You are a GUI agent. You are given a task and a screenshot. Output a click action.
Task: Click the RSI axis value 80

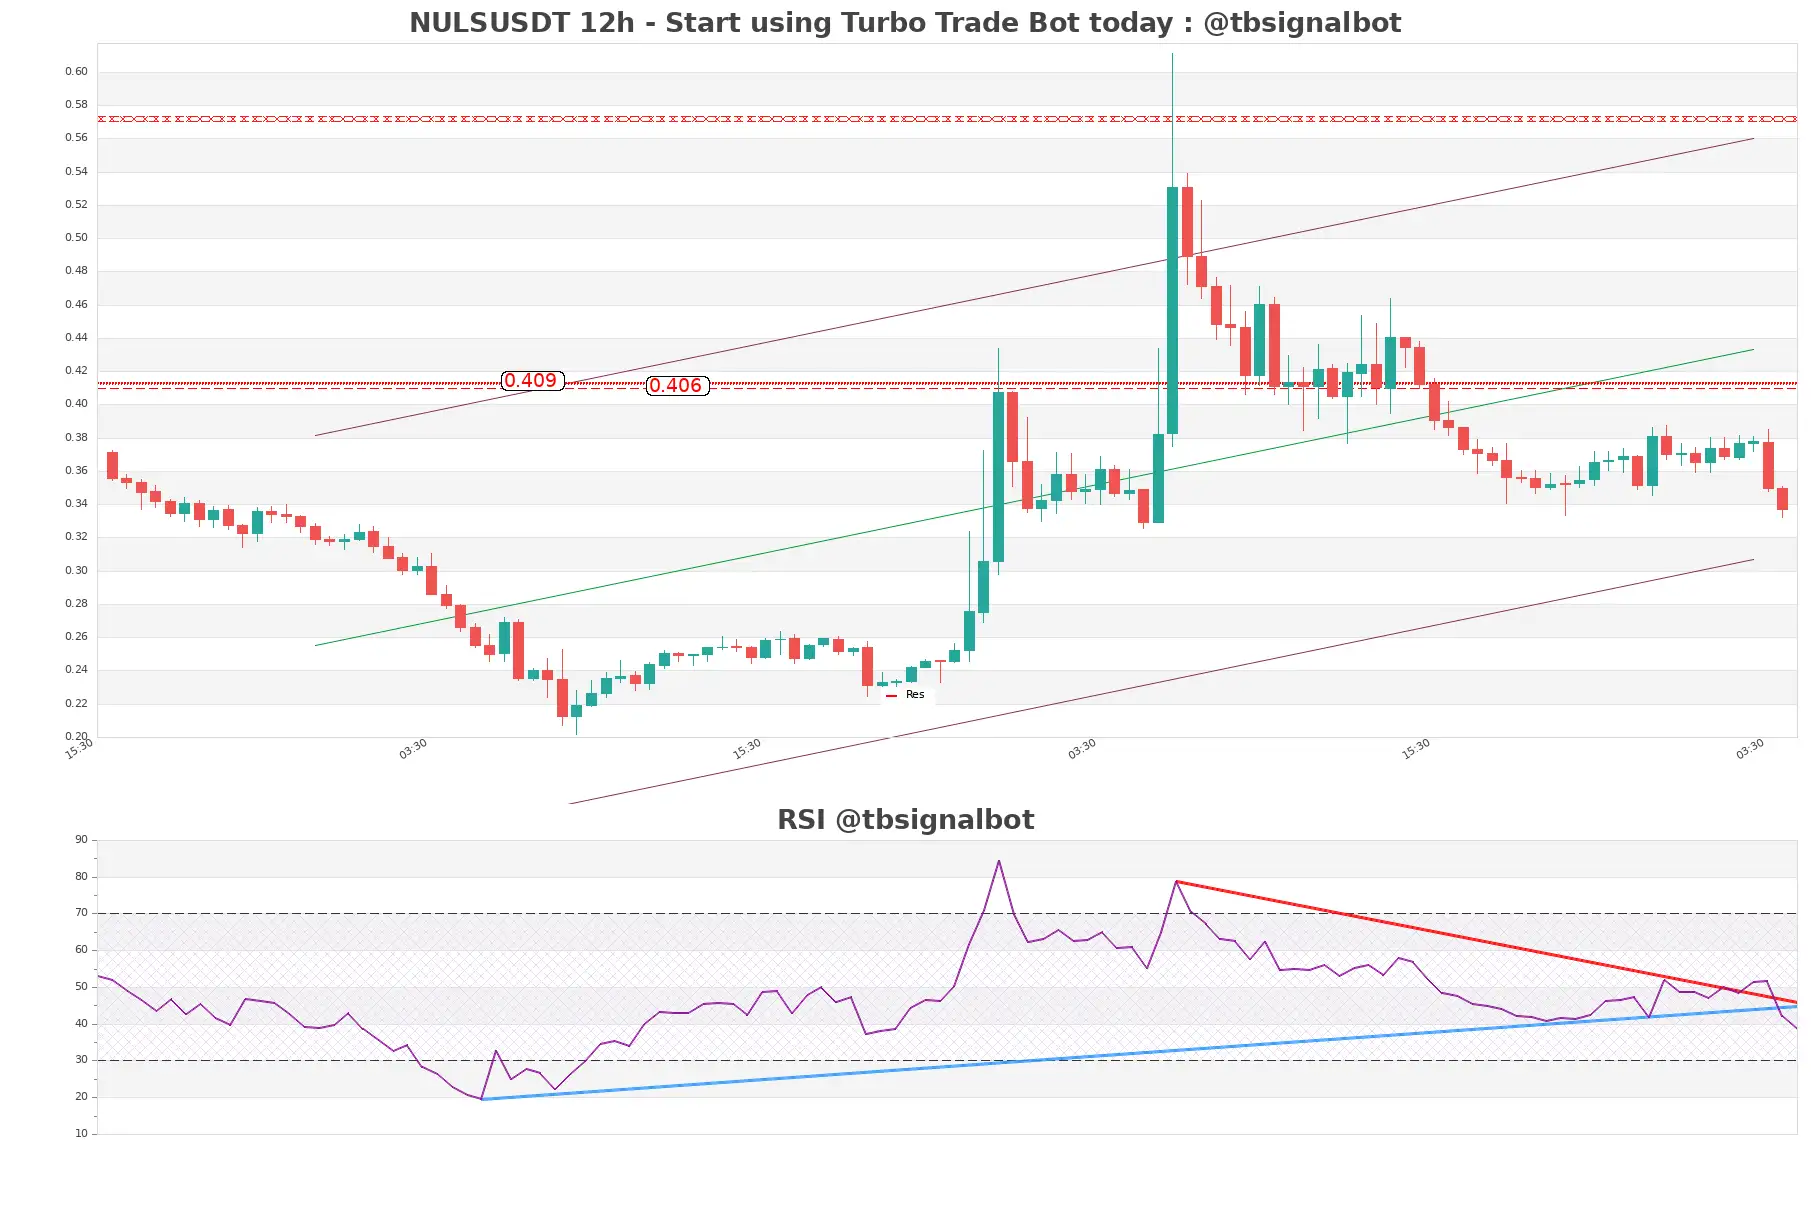[x=81, y=877]
